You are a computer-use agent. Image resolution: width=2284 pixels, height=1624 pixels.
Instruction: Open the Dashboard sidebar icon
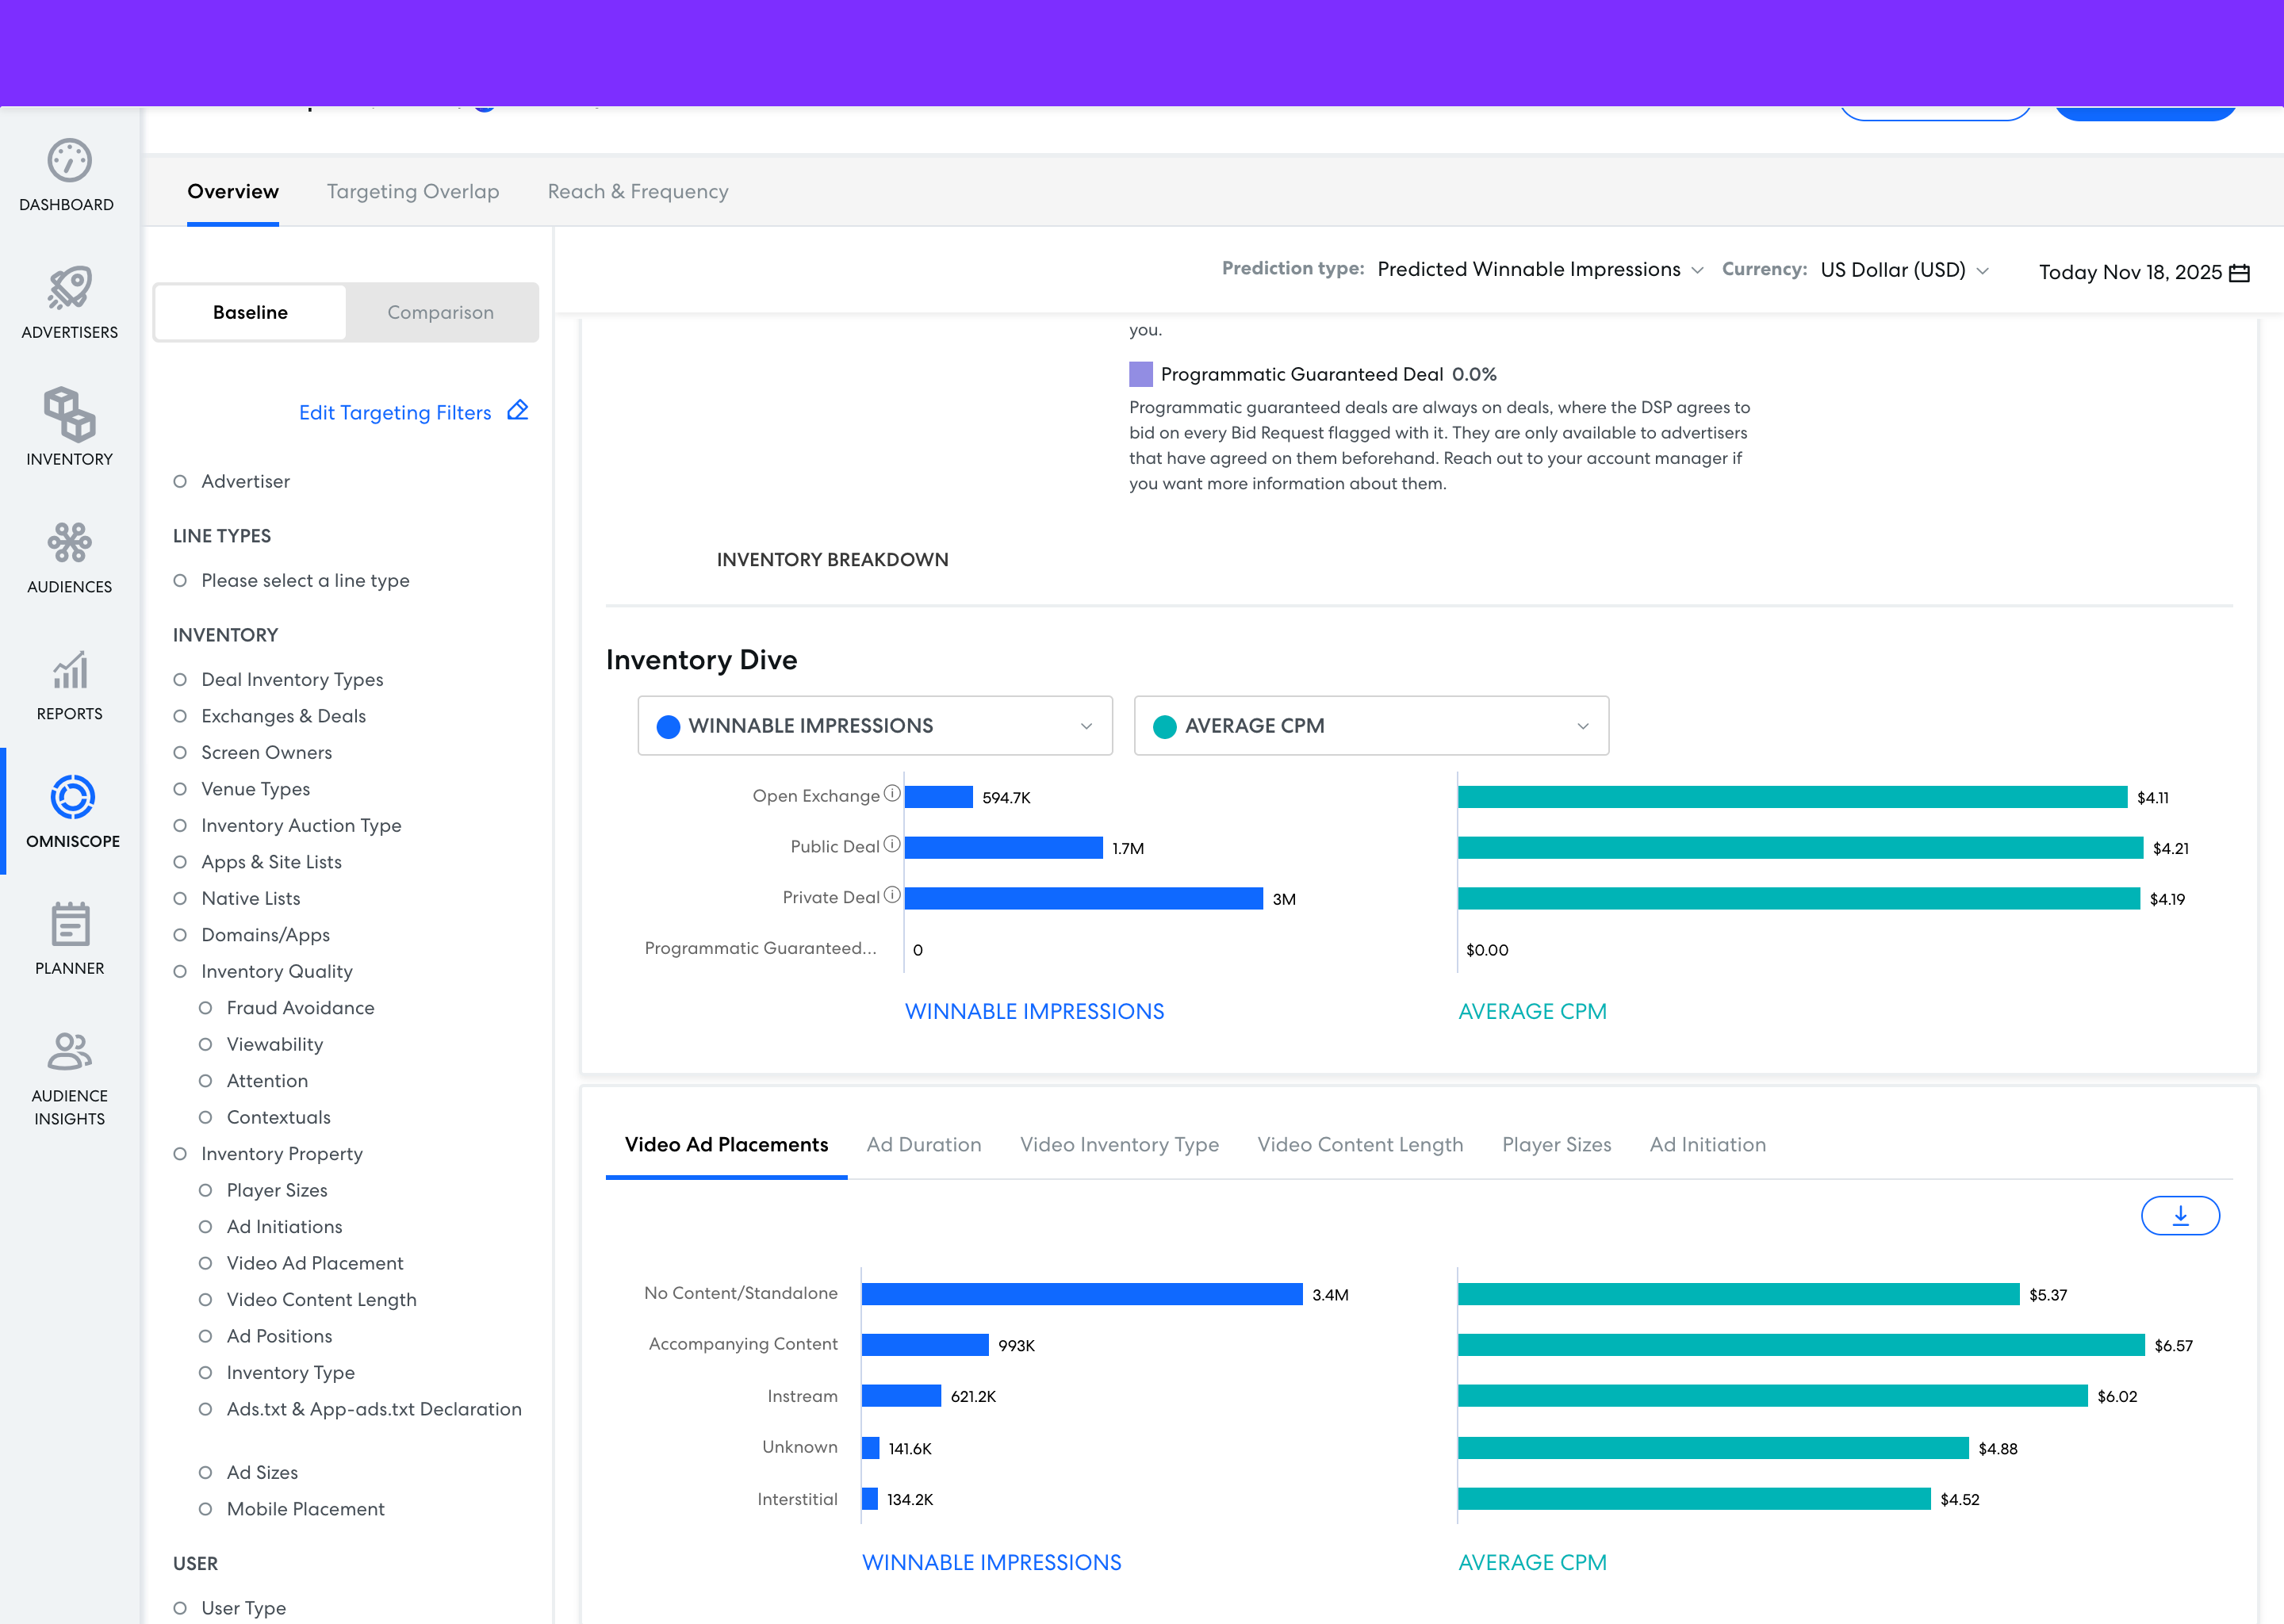tap(69, 161)
